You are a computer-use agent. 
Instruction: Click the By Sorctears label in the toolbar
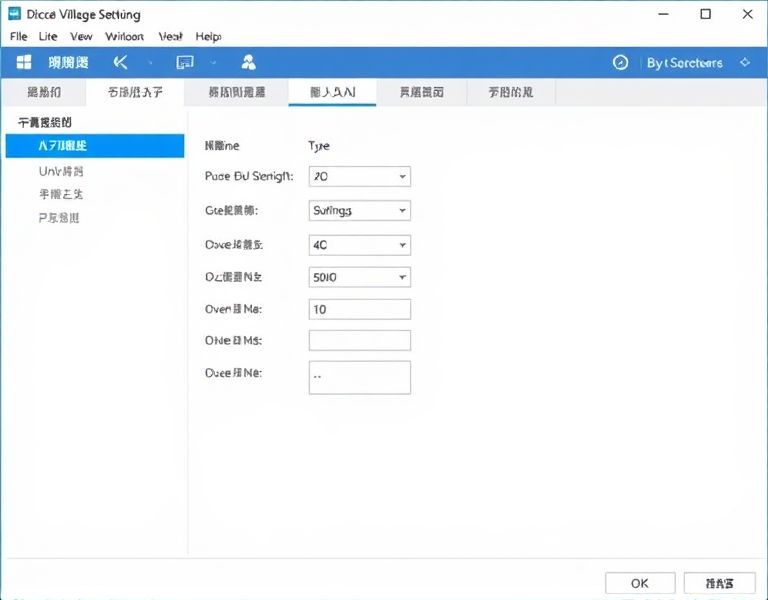684,63
